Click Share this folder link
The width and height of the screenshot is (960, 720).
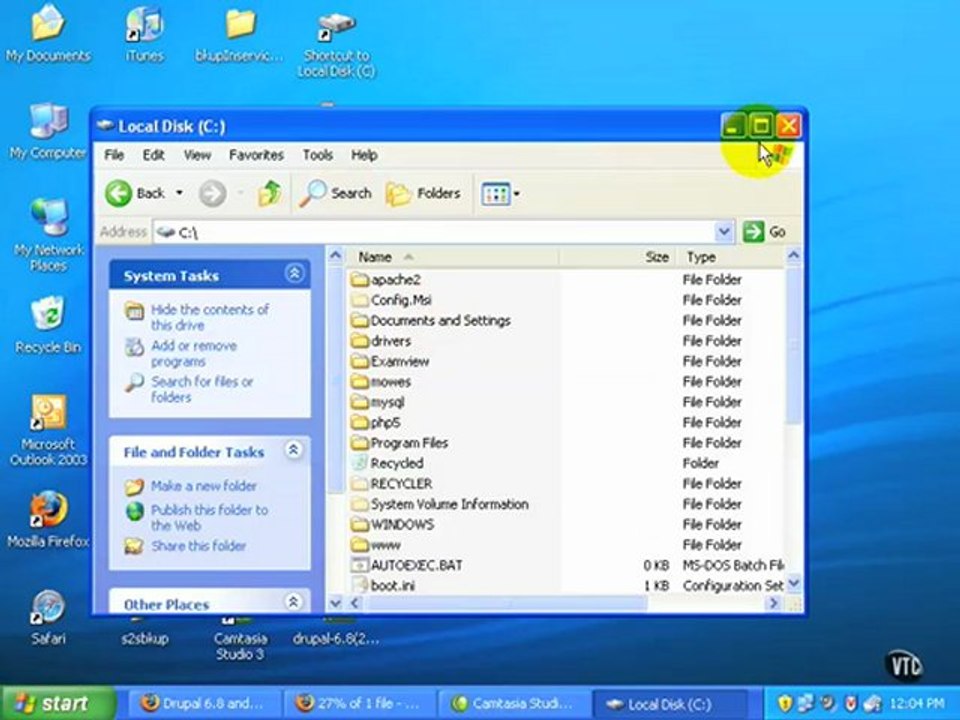[198, 546]
